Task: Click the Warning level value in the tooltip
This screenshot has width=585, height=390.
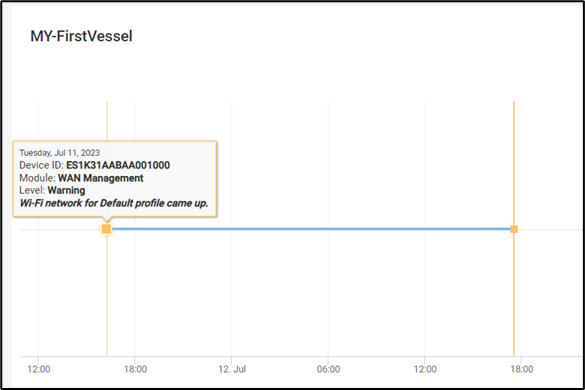Action: click(66, 190)
